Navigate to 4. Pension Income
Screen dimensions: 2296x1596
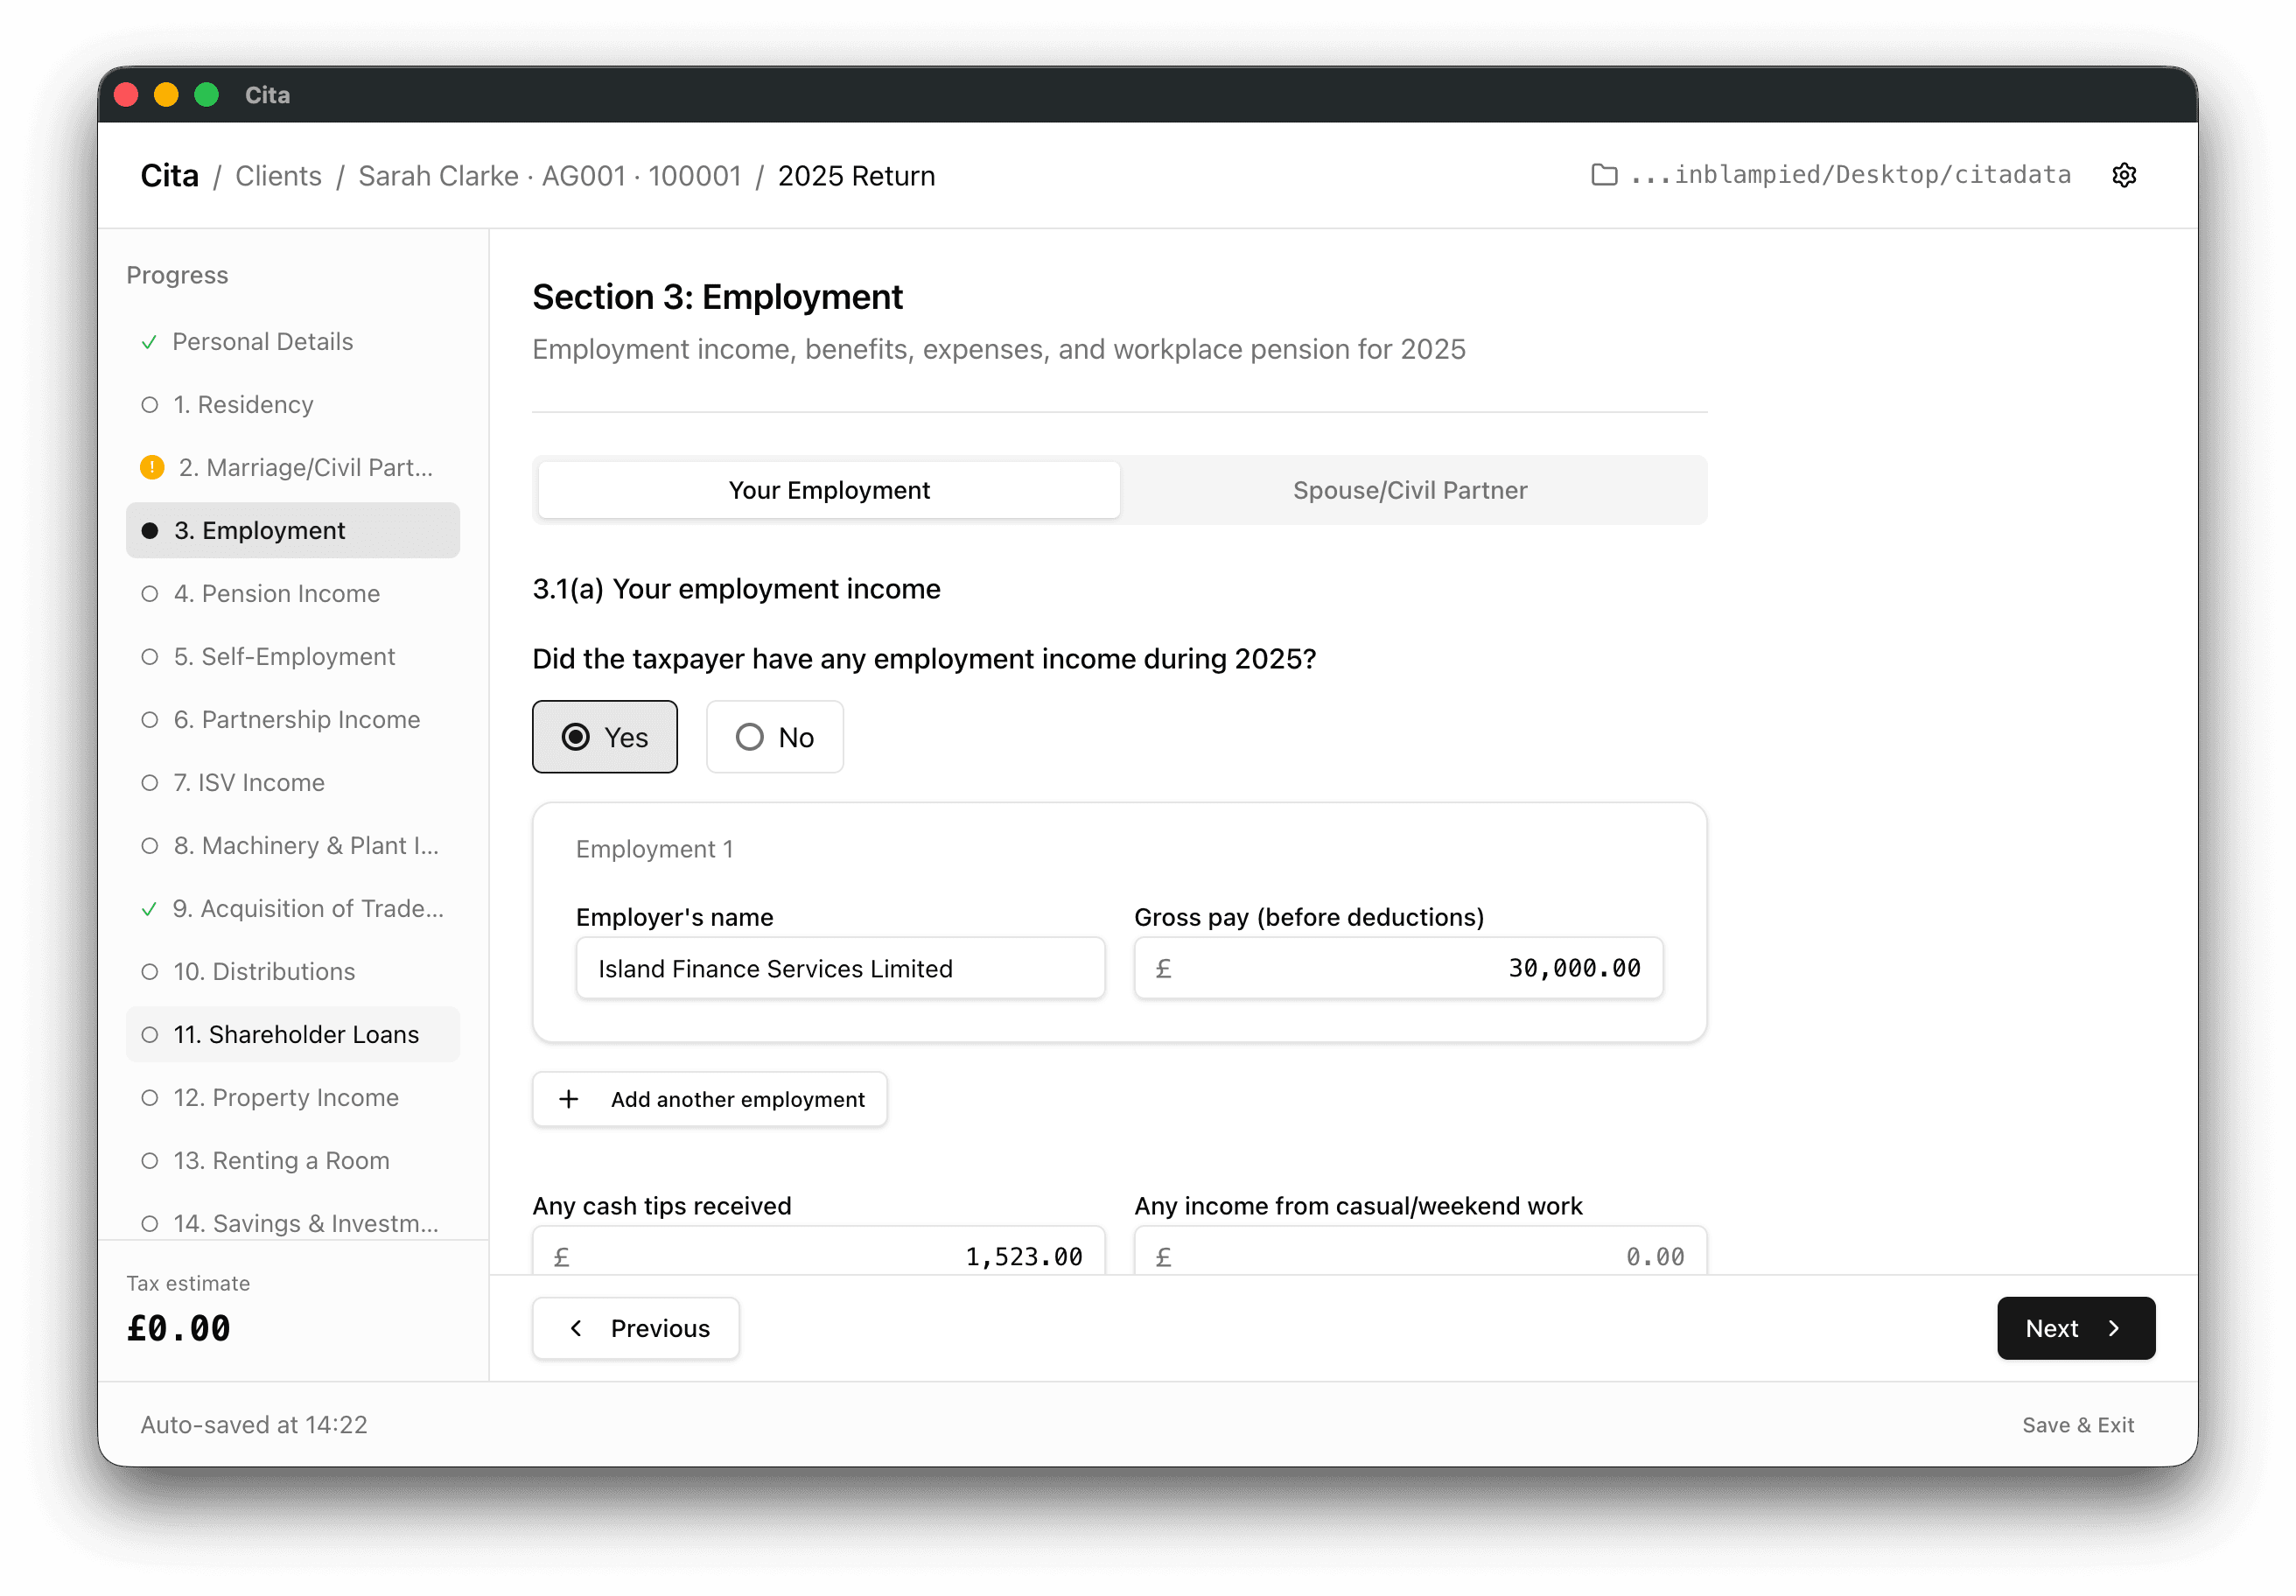point(293,594)
